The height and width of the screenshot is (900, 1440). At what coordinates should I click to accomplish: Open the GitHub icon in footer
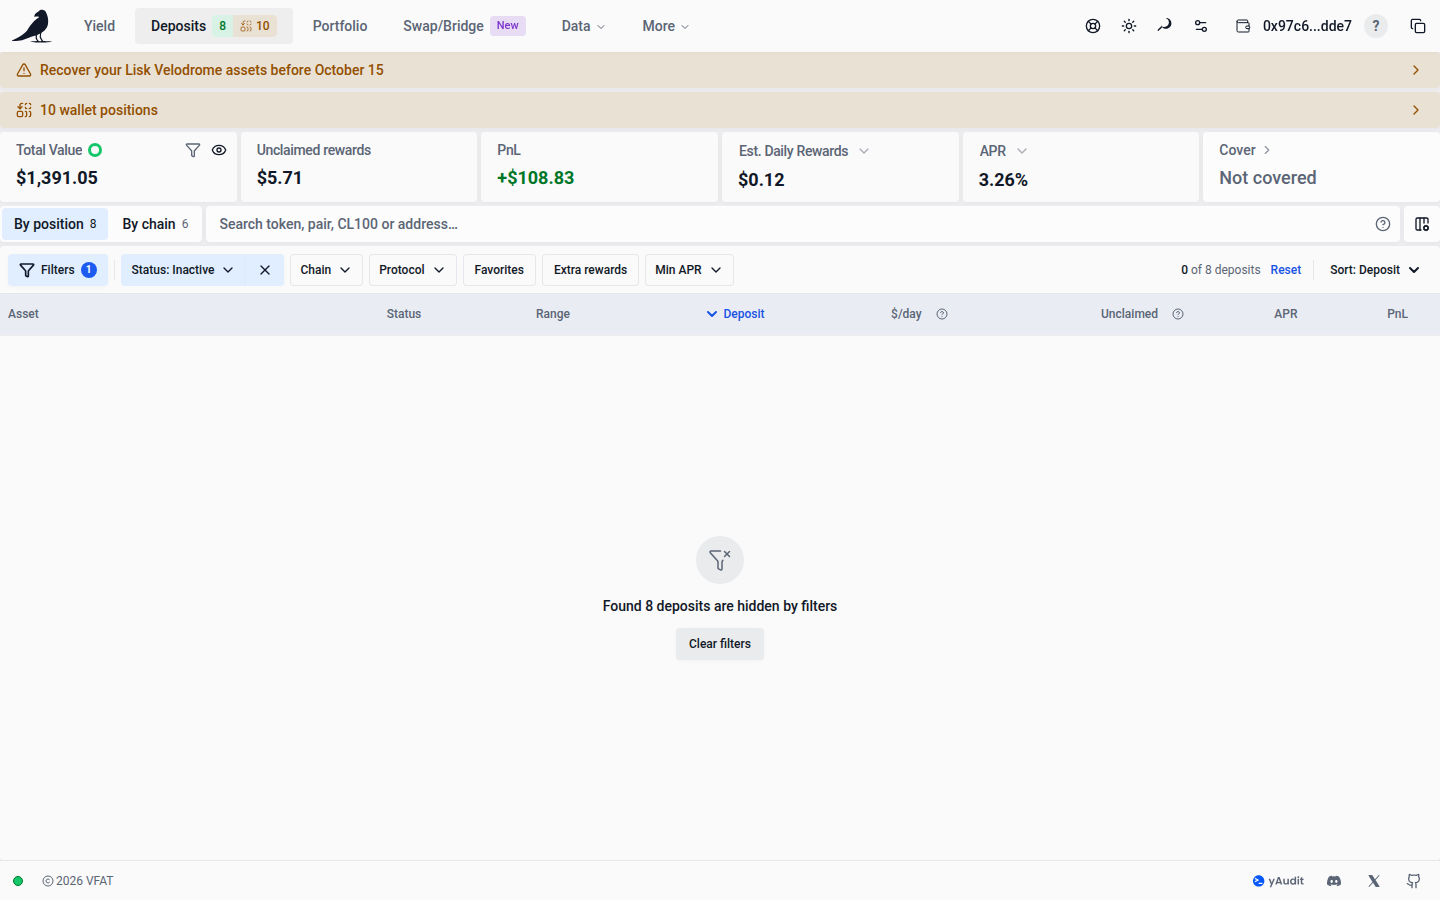click(1414, 881)
